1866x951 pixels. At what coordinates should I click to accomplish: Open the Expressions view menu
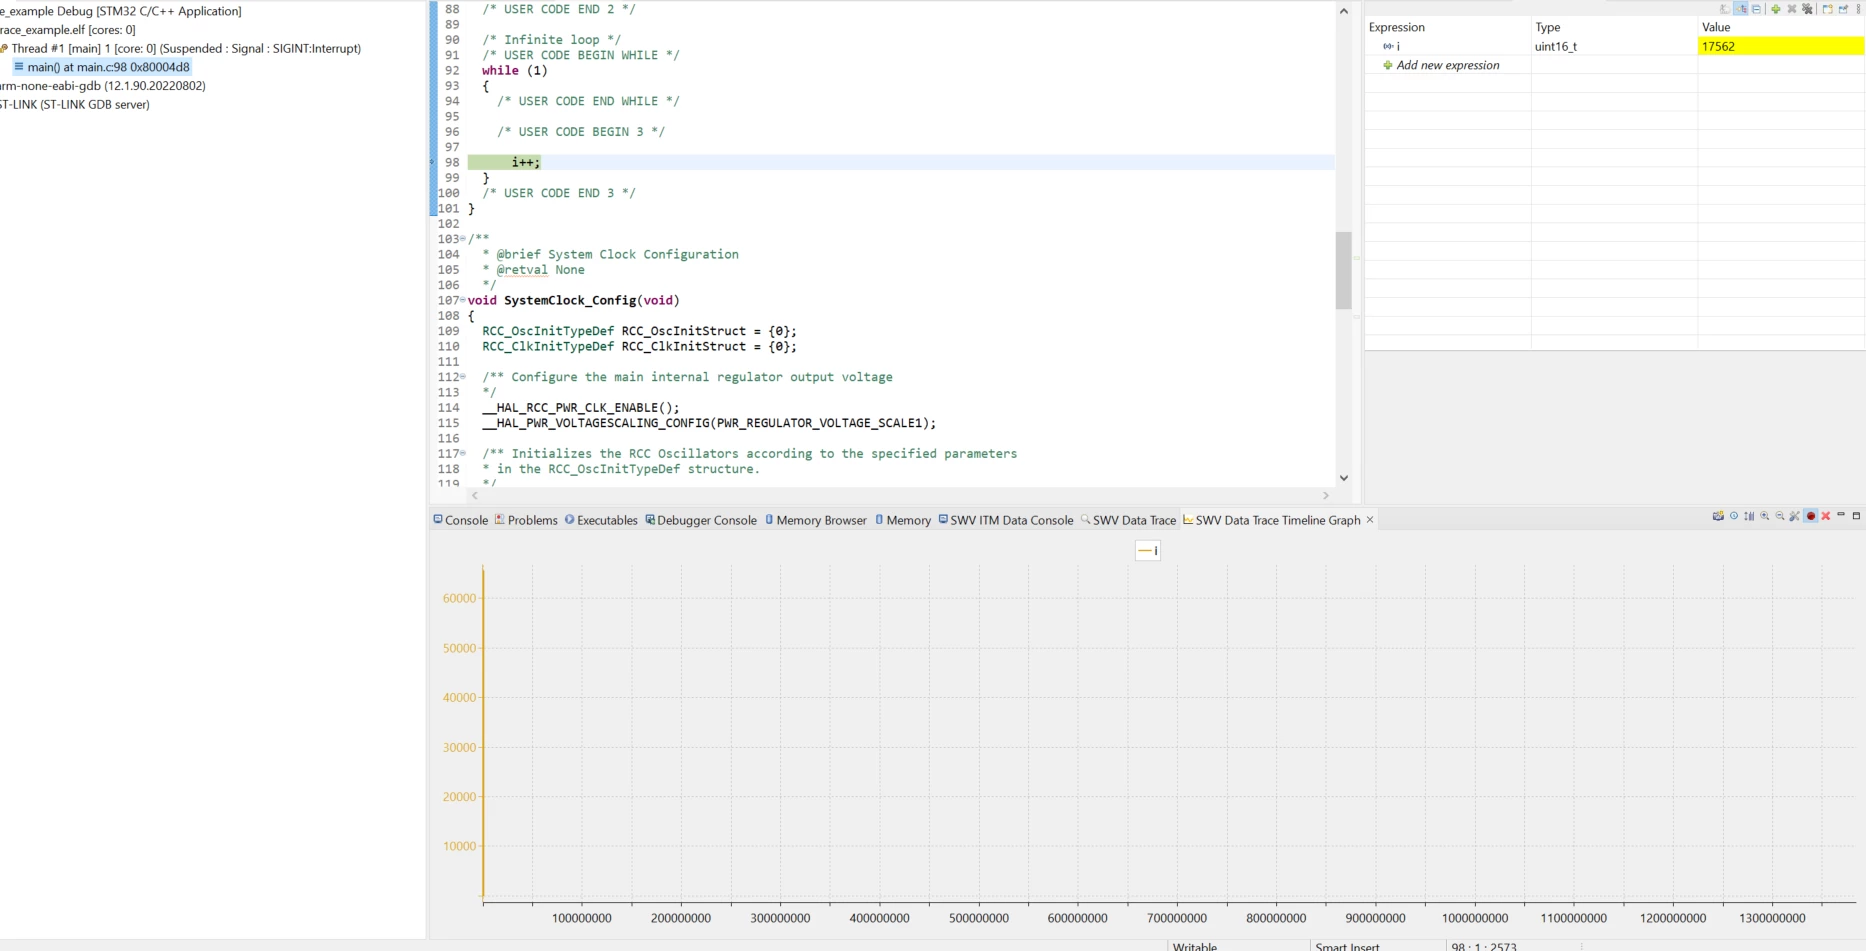pyautogui.click(x=1858, y=9)
